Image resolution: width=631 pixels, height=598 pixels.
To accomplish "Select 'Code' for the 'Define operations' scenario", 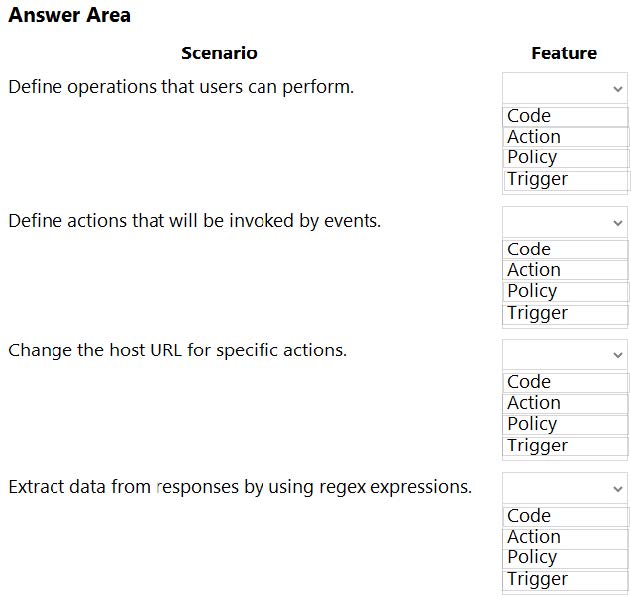I will tap(565, 116).
